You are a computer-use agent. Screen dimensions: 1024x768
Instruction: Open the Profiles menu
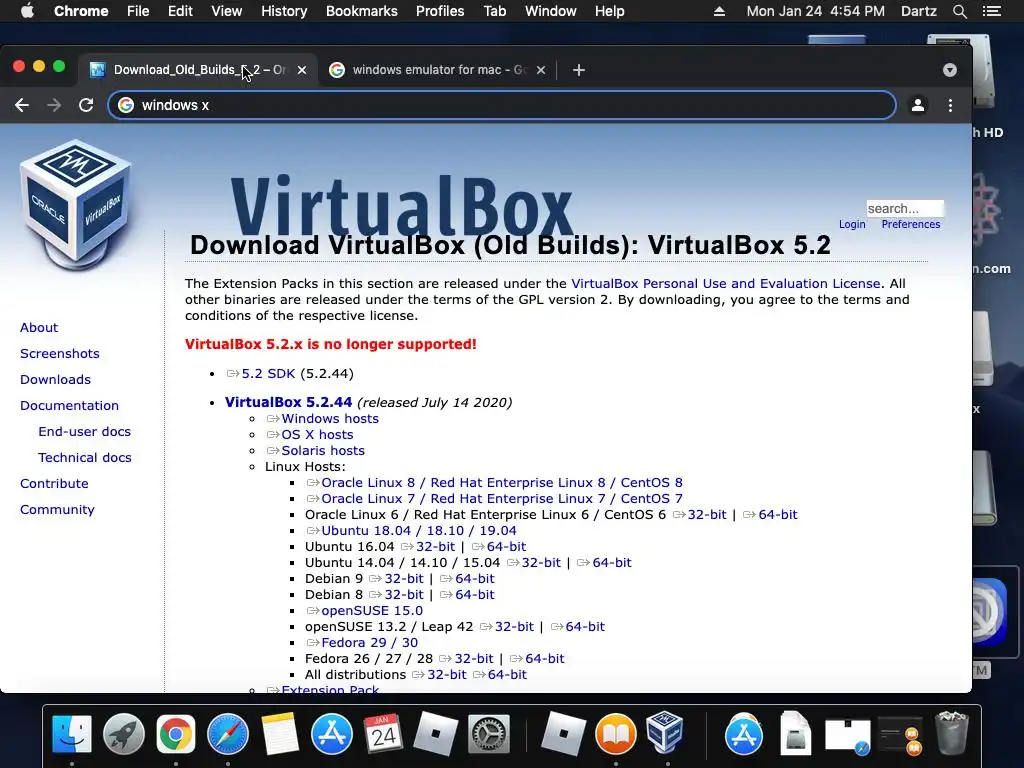click(x=440, y=11)
